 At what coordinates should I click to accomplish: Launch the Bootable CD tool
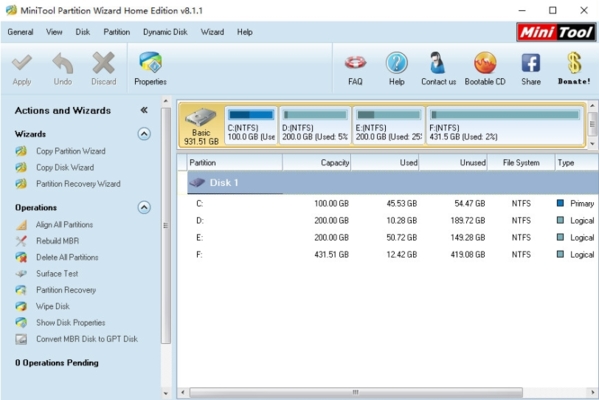tap(485, 68)
